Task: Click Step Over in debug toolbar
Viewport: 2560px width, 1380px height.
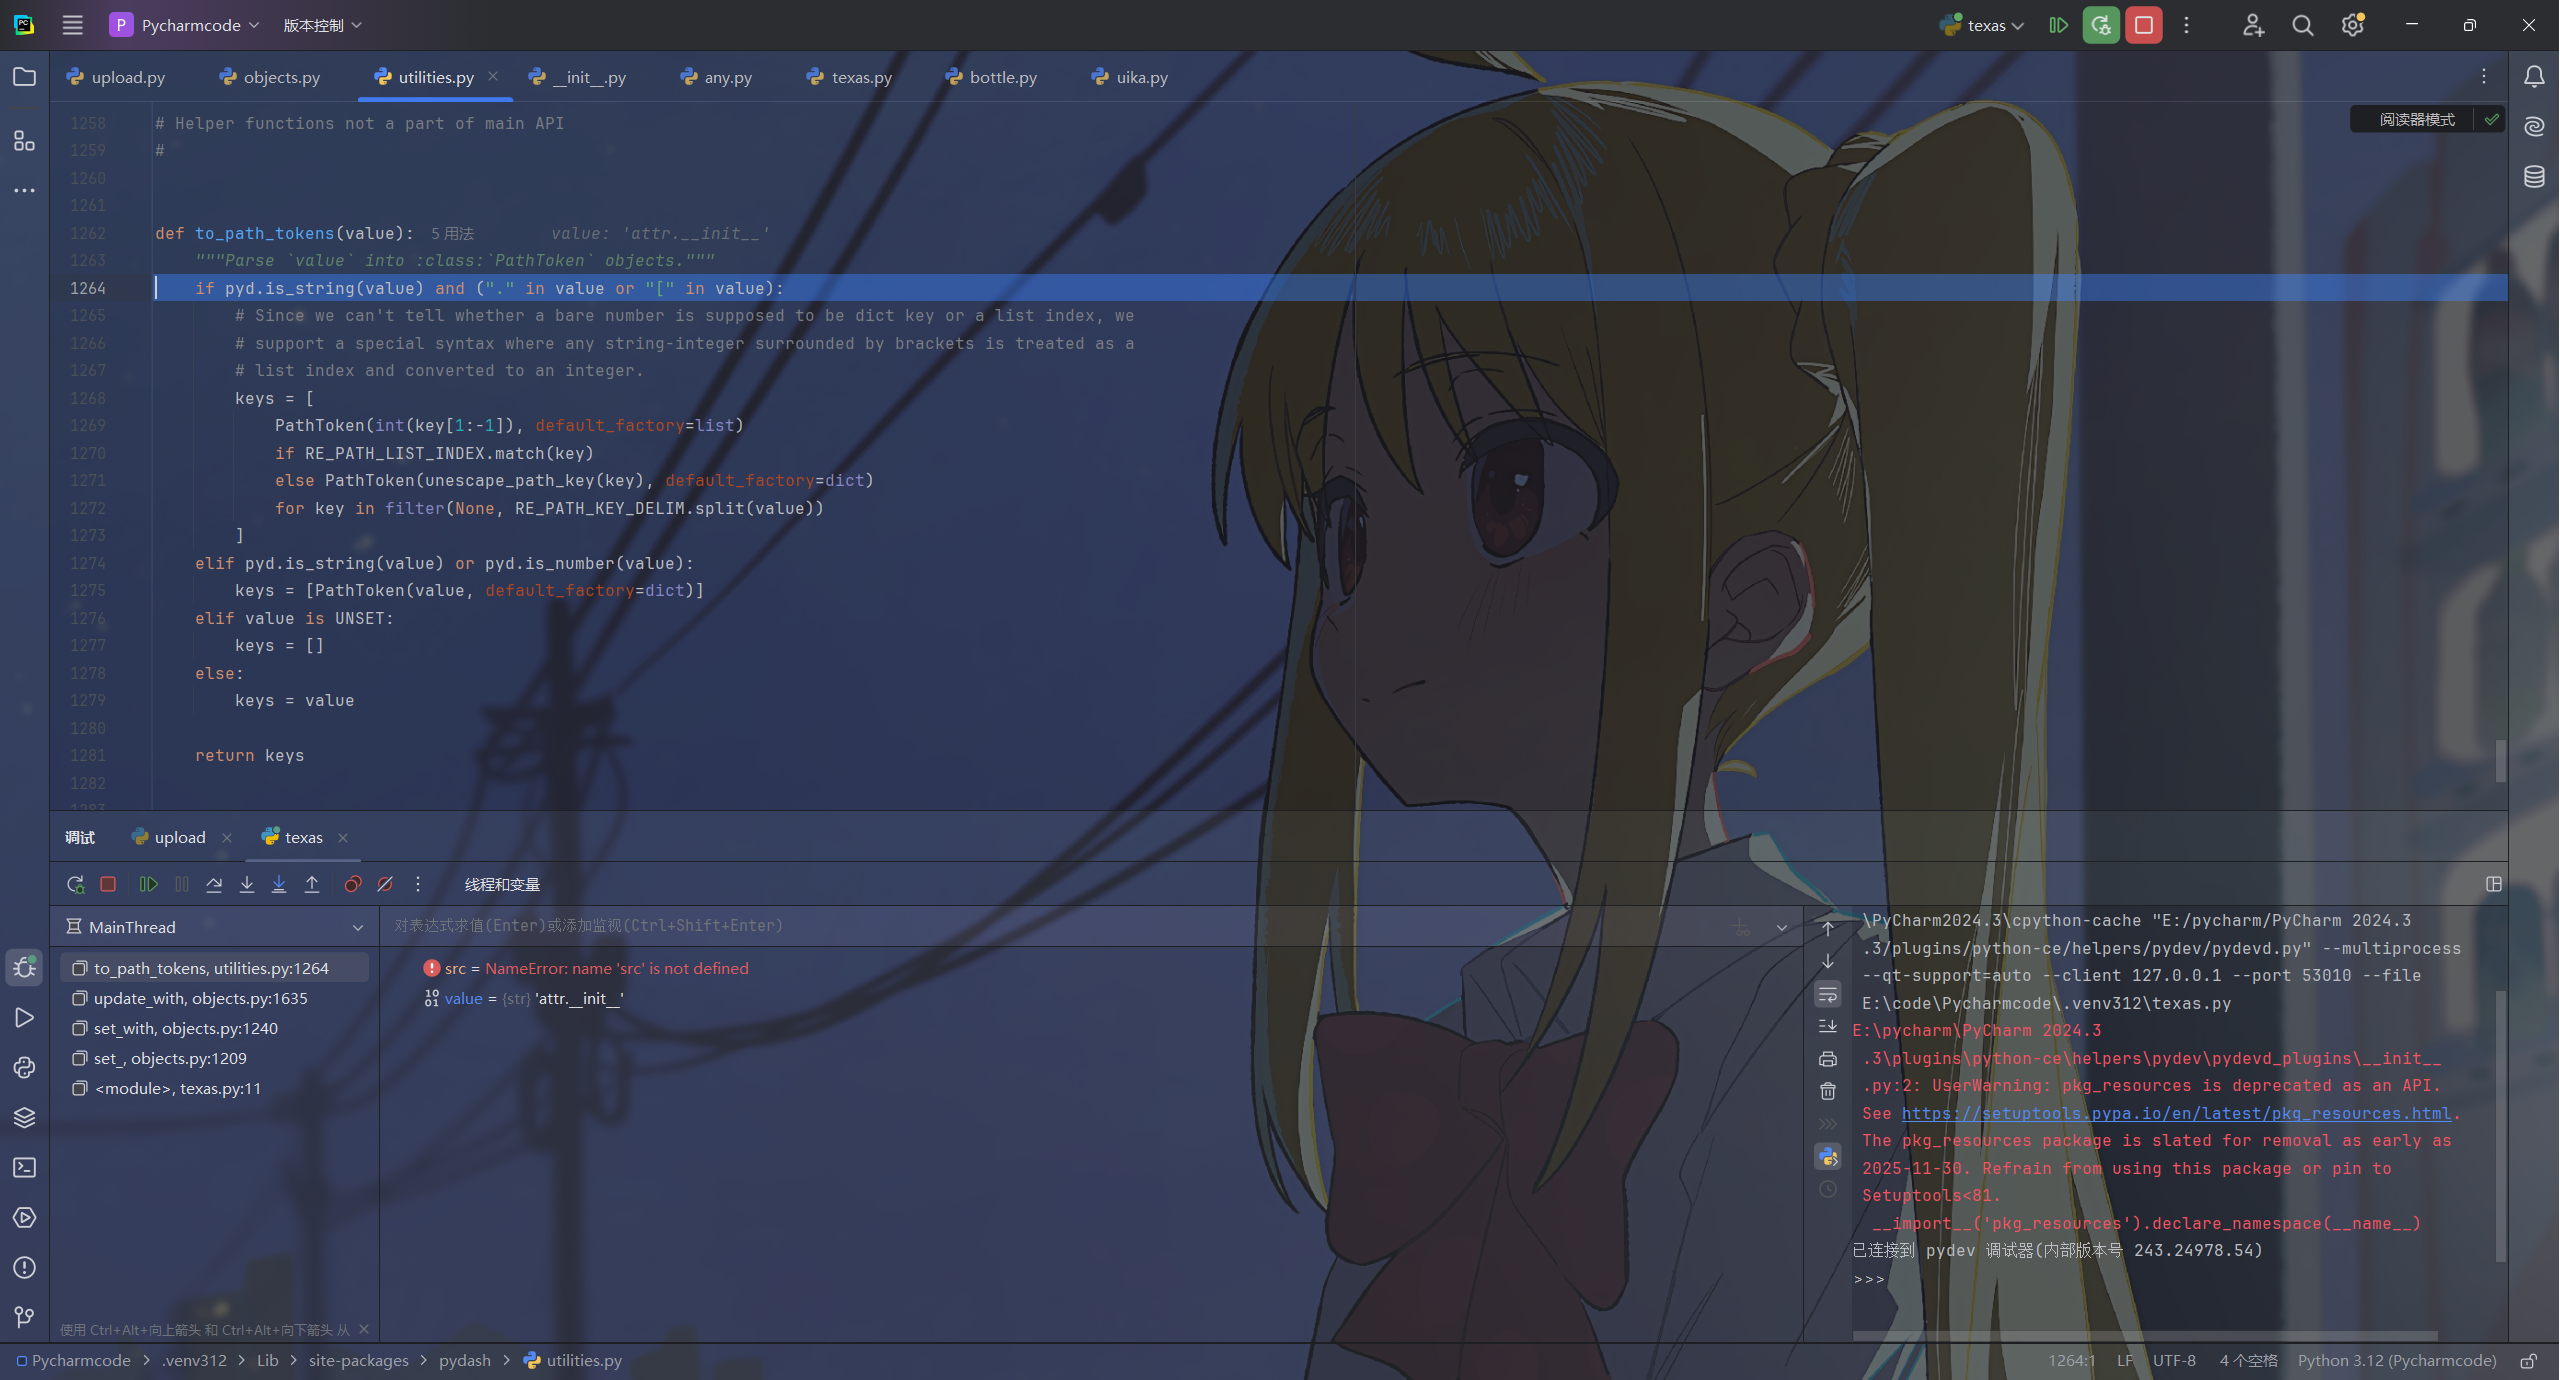Action: [214, 884]
